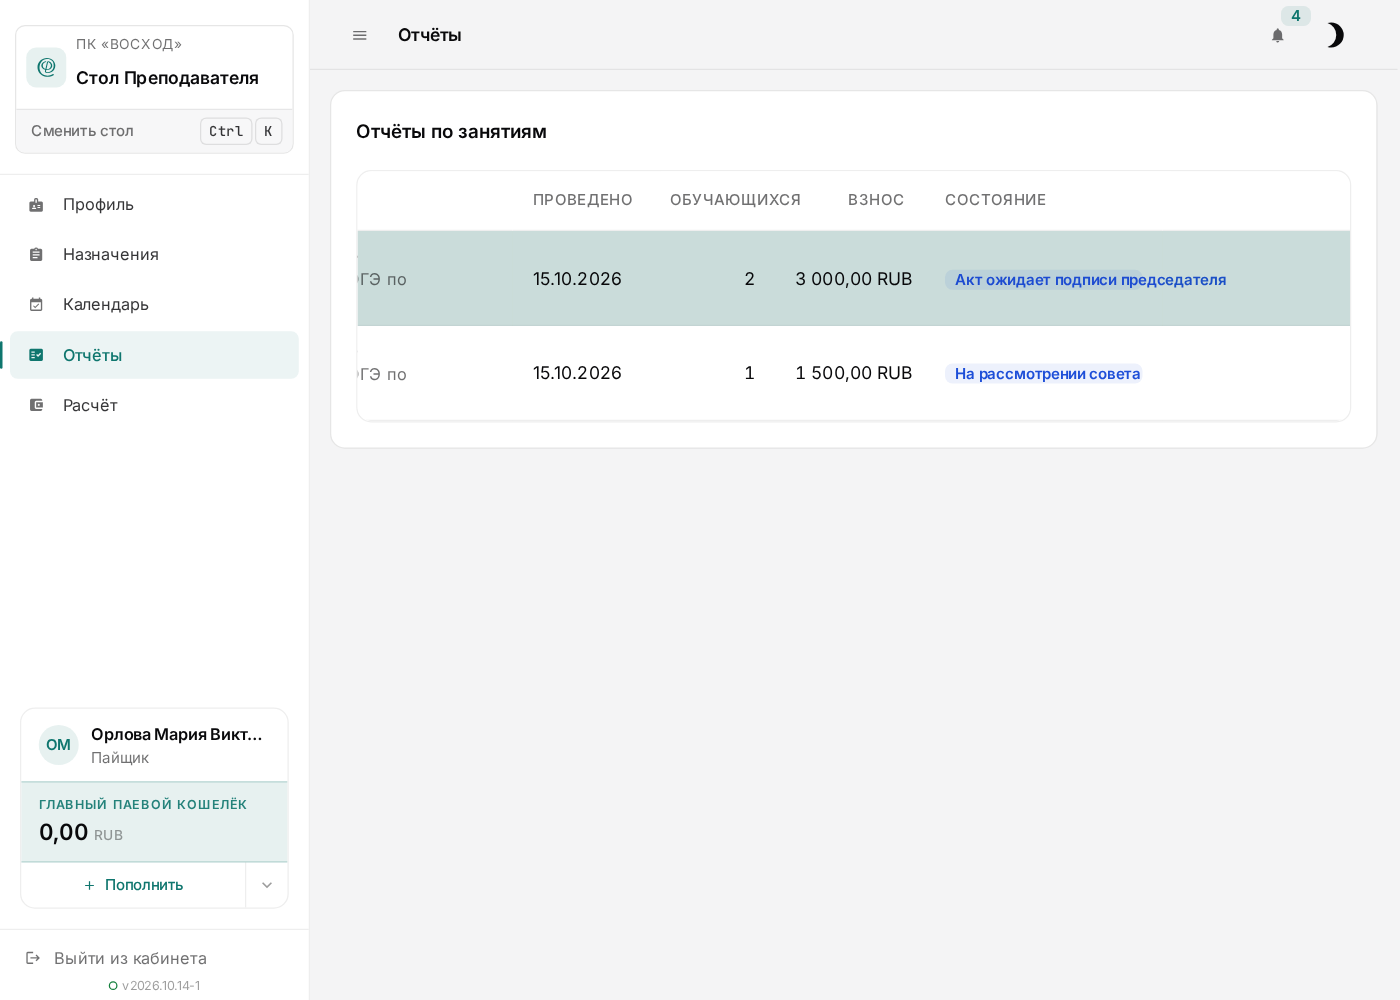
Task: Open Календарь page
Action: click(x=154, y=304)
